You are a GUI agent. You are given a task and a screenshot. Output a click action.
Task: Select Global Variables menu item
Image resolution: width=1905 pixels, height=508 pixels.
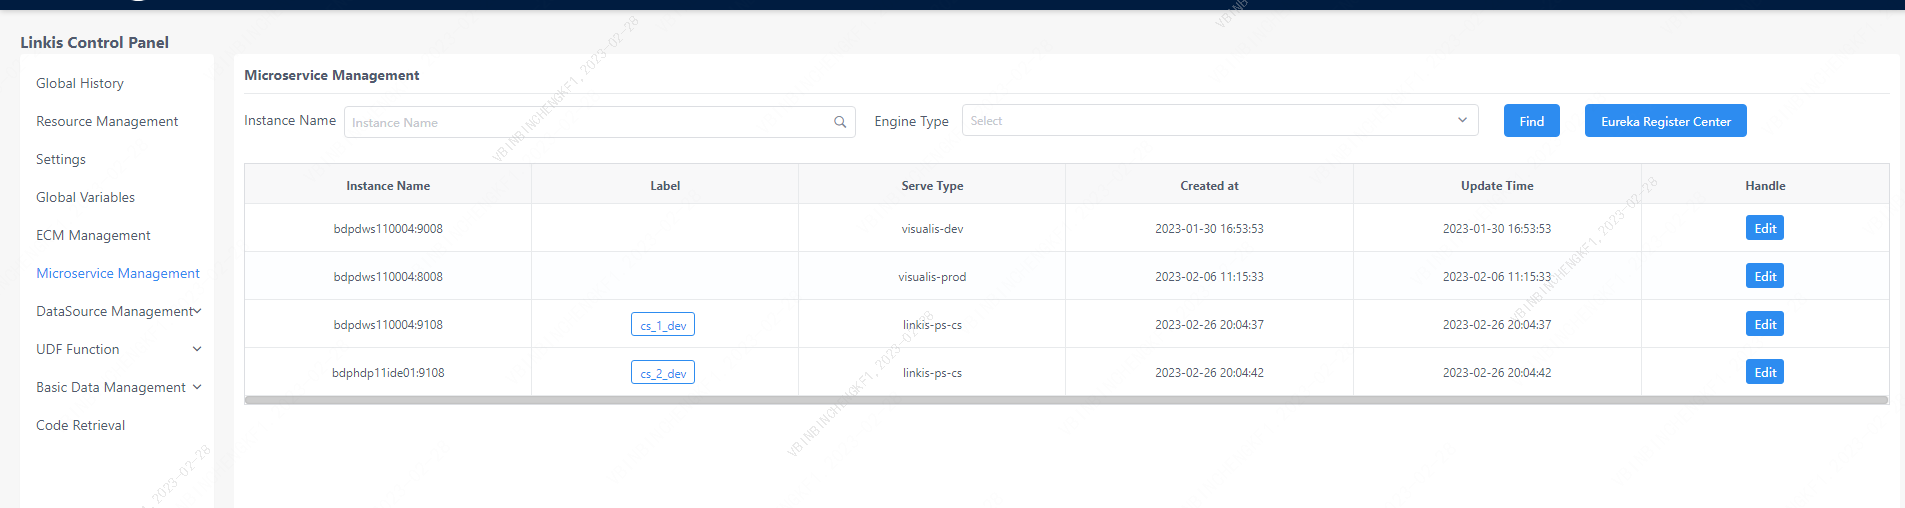pos(85,197)
